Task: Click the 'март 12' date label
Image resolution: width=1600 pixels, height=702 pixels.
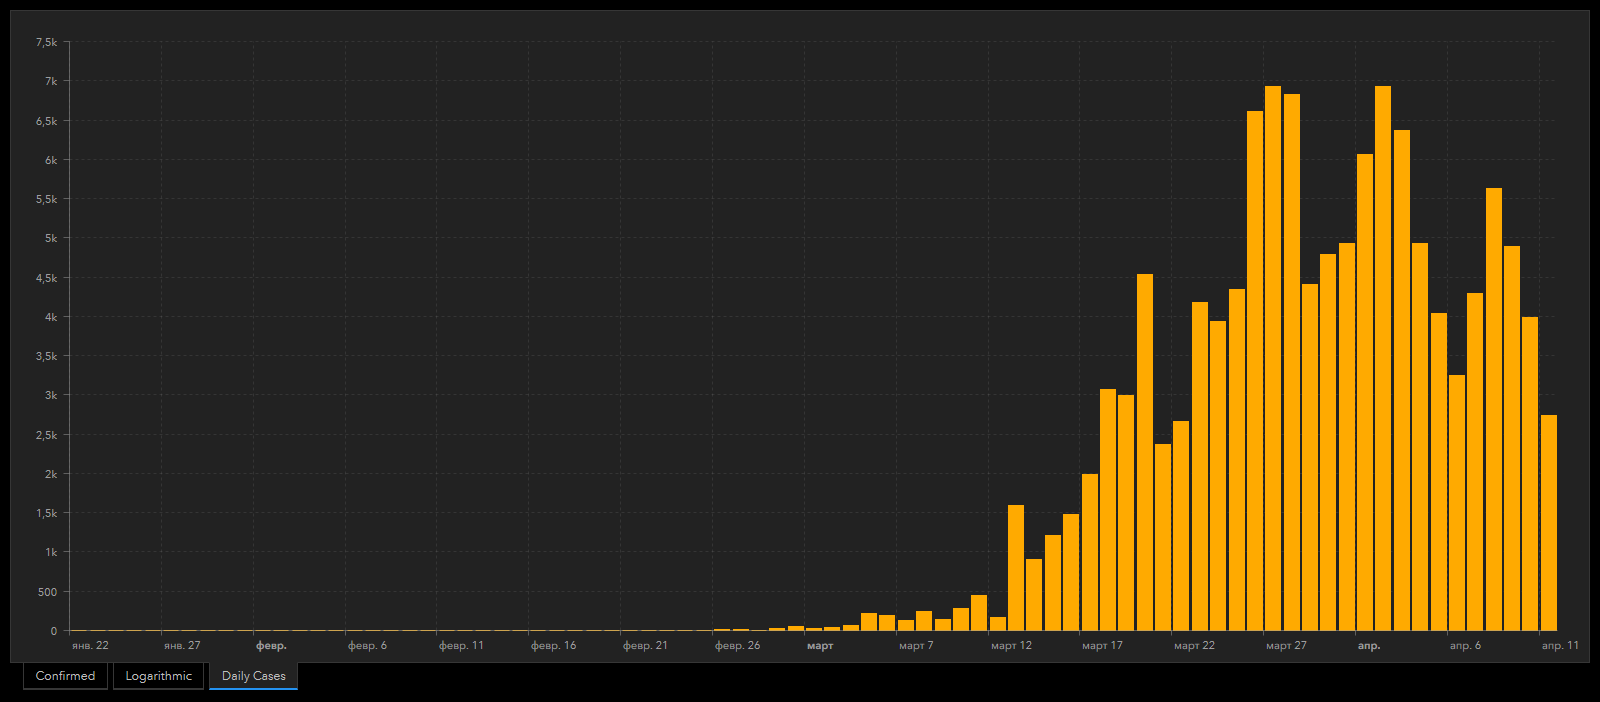Action: coord(1011,646)
